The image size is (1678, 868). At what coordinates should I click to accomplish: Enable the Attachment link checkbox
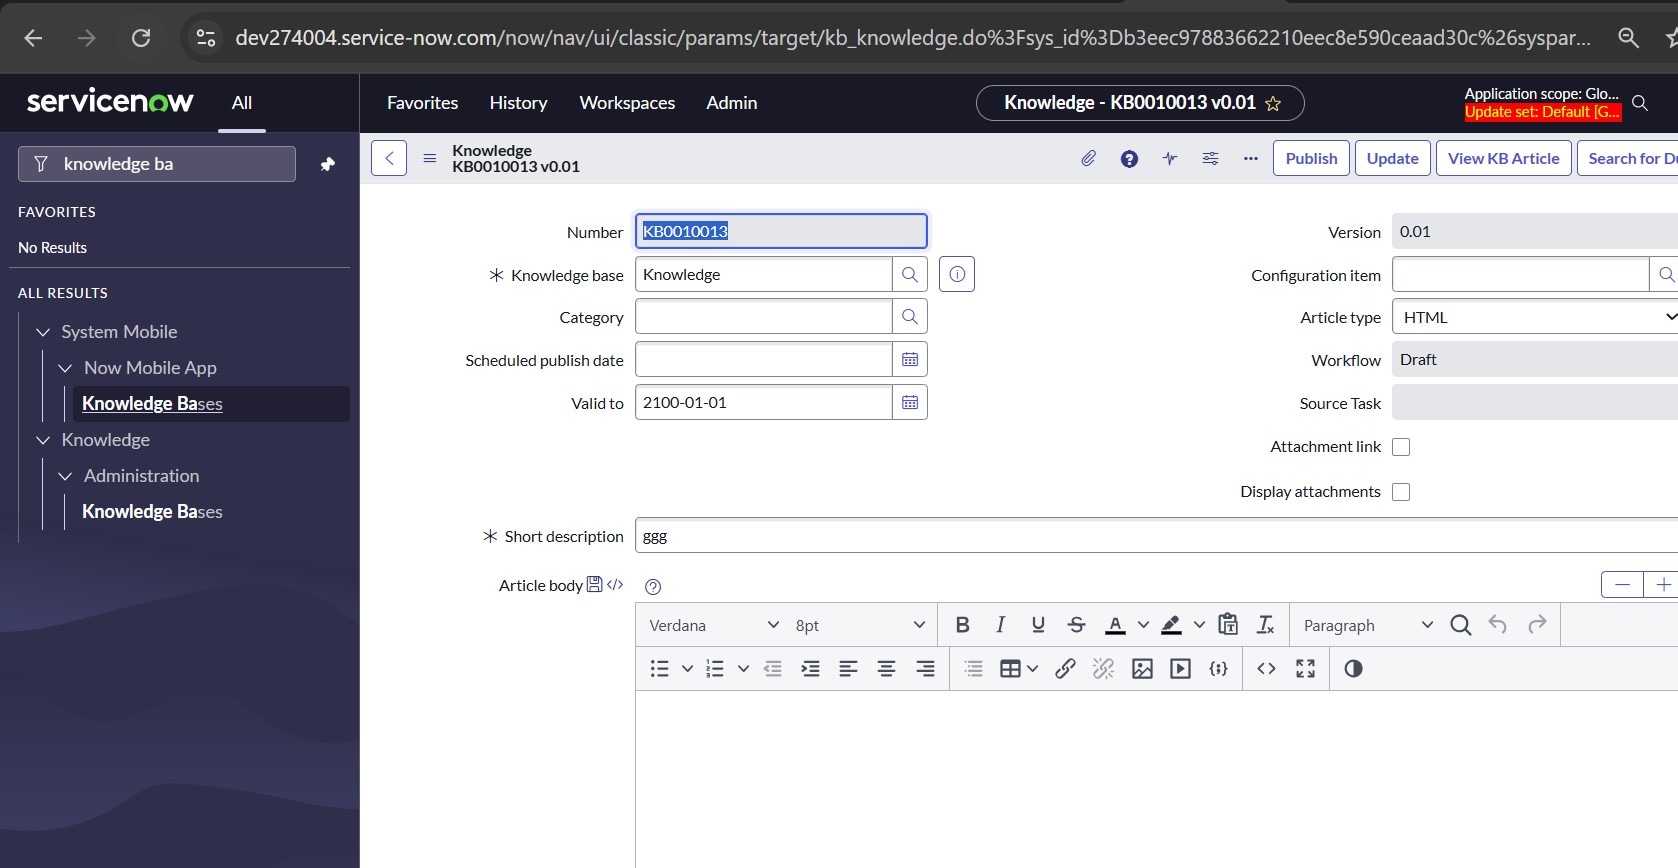(x=1401, y=447)
